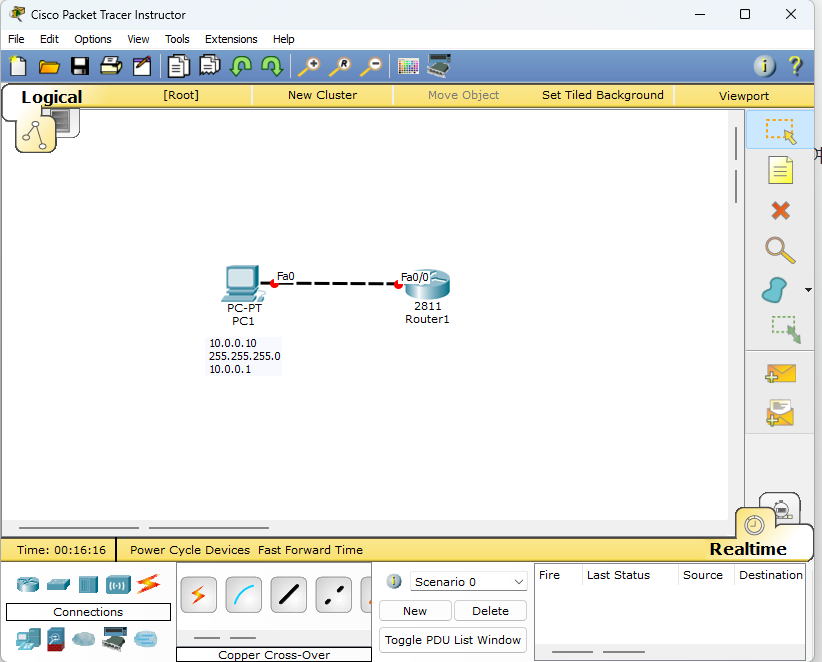This screenshot has height=662, width=822.
Task: Click Fast Forward Time
Action: click(x=310, y=550)
